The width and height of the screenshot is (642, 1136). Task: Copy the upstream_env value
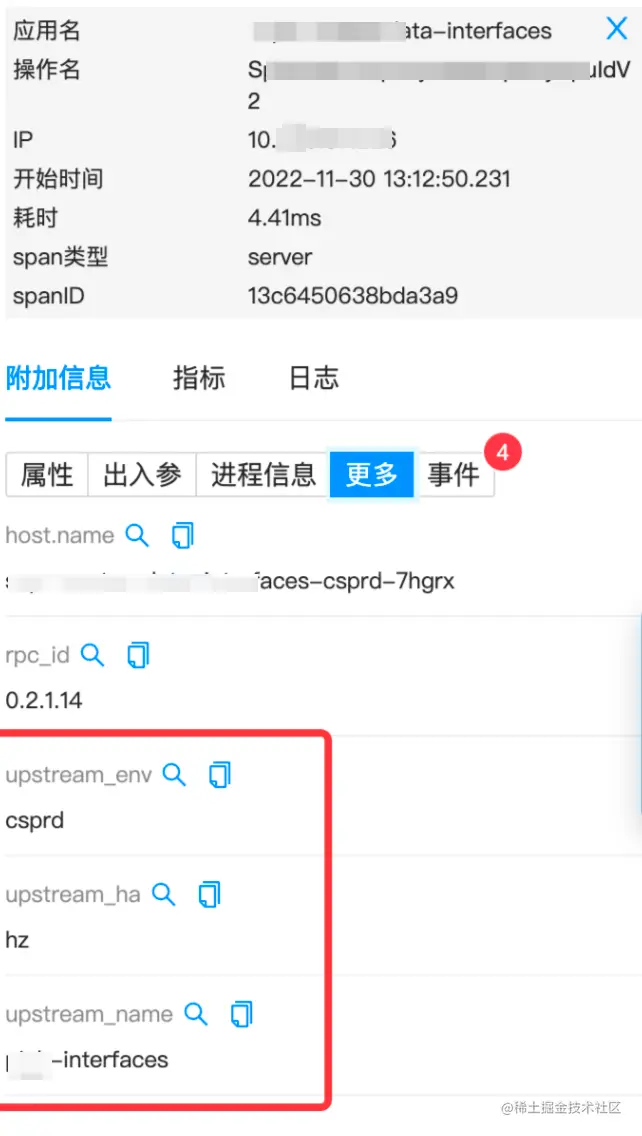(x=220, y=774)
